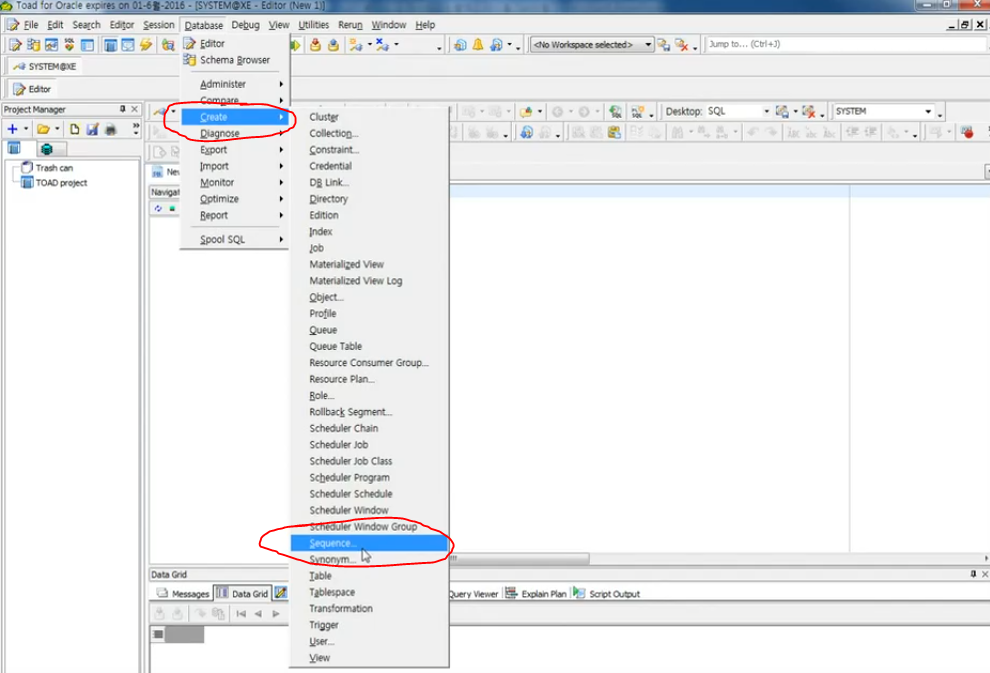This screenshot has width=990, height=673.
Task: Open the workspace selector dropdown
Action: pyautogui.click(x=648, y=45)
